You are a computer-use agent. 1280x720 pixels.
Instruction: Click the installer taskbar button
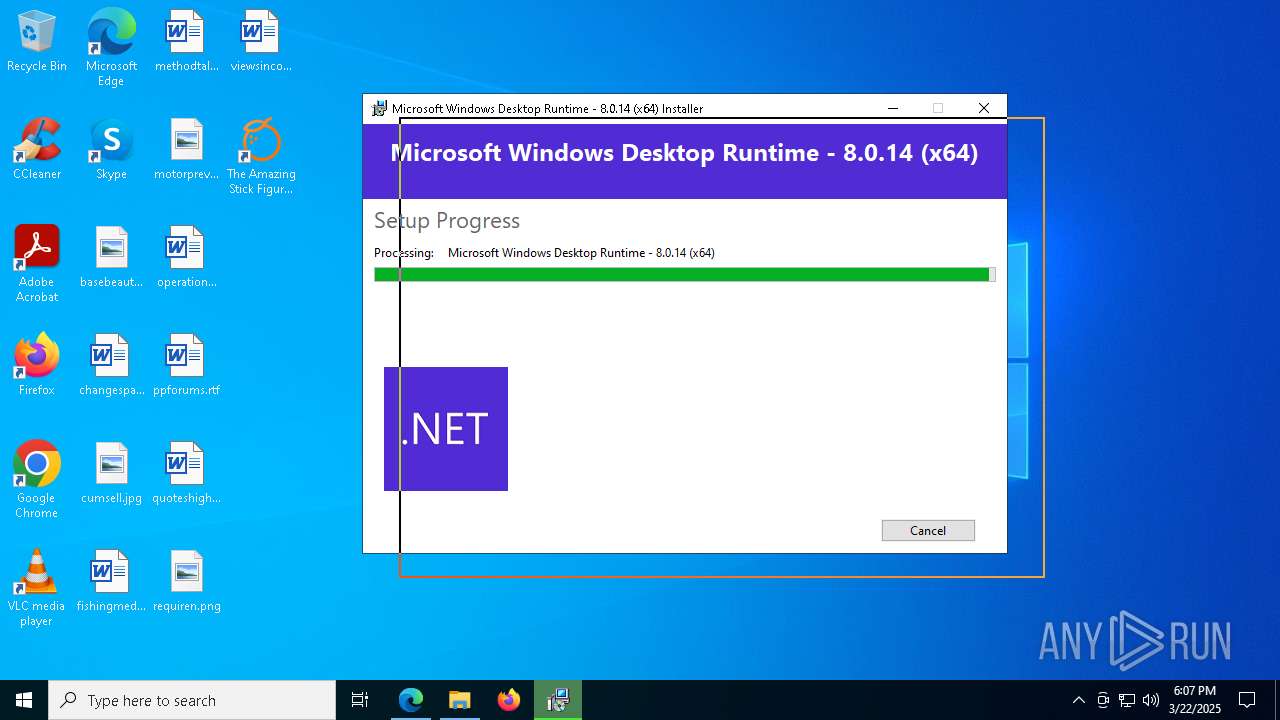click(x=557, y=700)
